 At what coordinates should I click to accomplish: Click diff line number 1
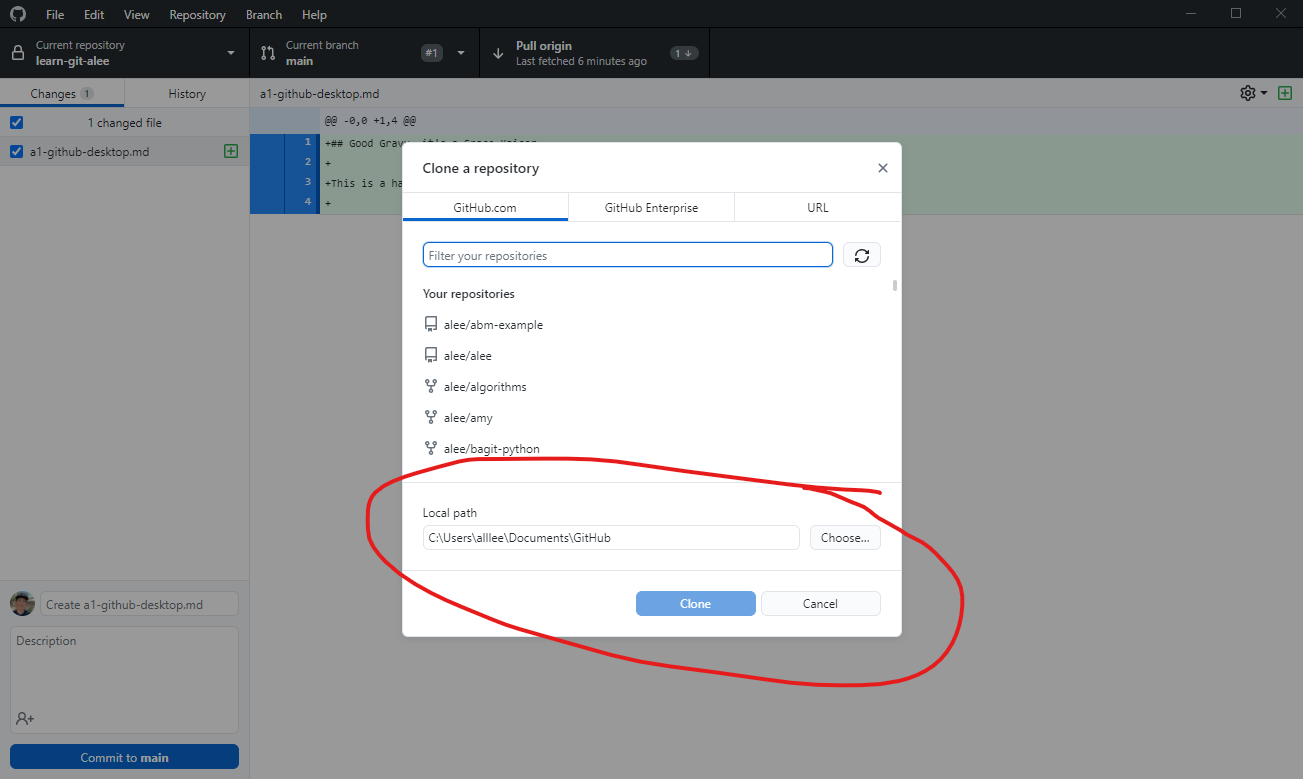(x=308, y=143)
